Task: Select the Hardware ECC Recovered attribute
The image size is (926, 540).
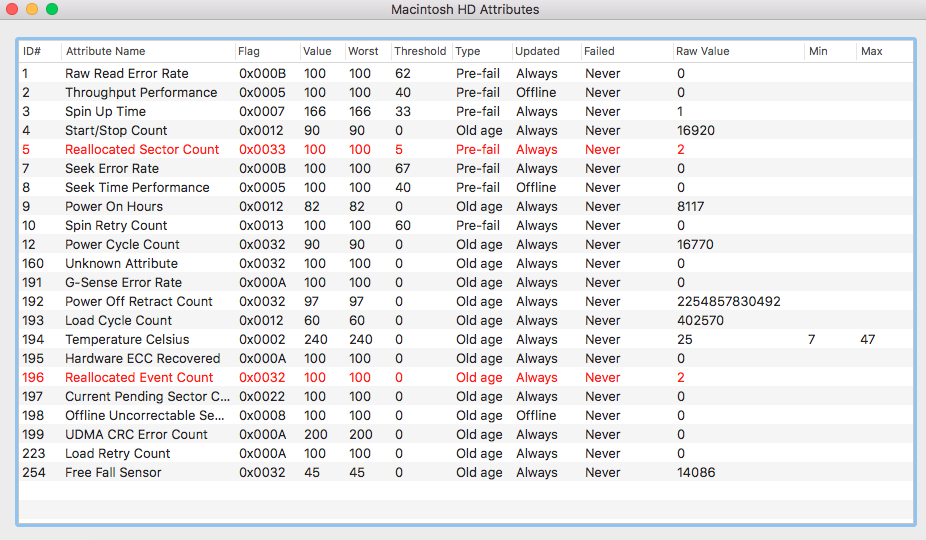Action: tap(467, 358)
